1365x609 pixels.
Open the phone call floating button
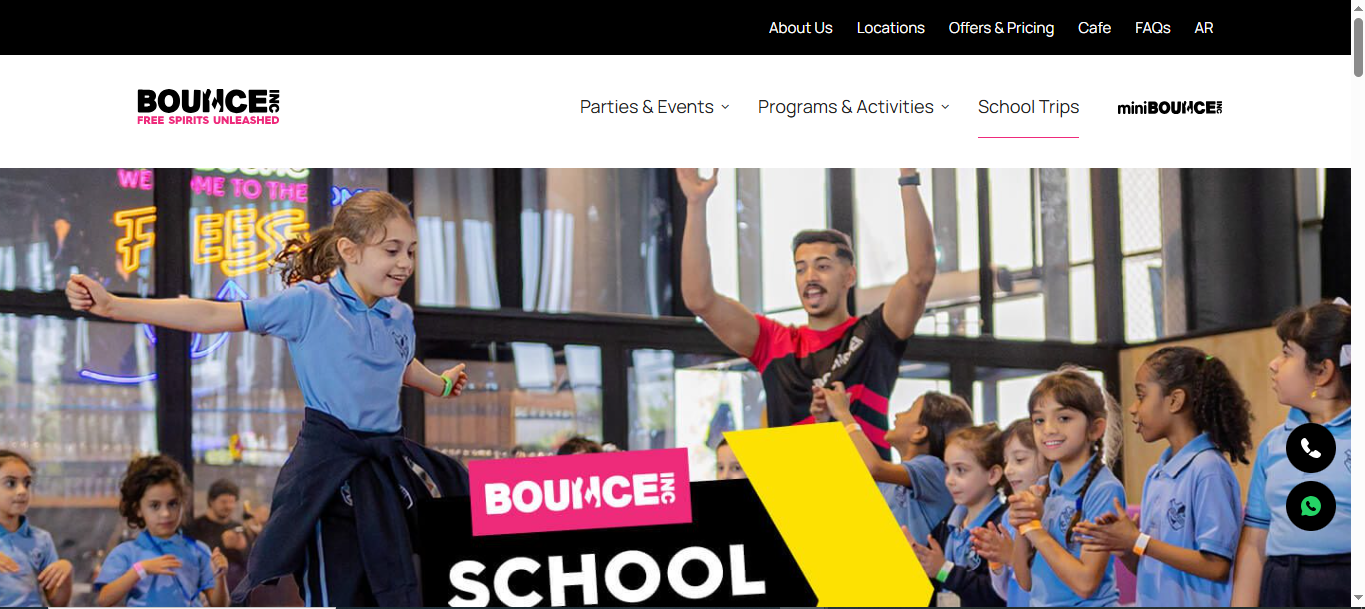point(1311,448)
